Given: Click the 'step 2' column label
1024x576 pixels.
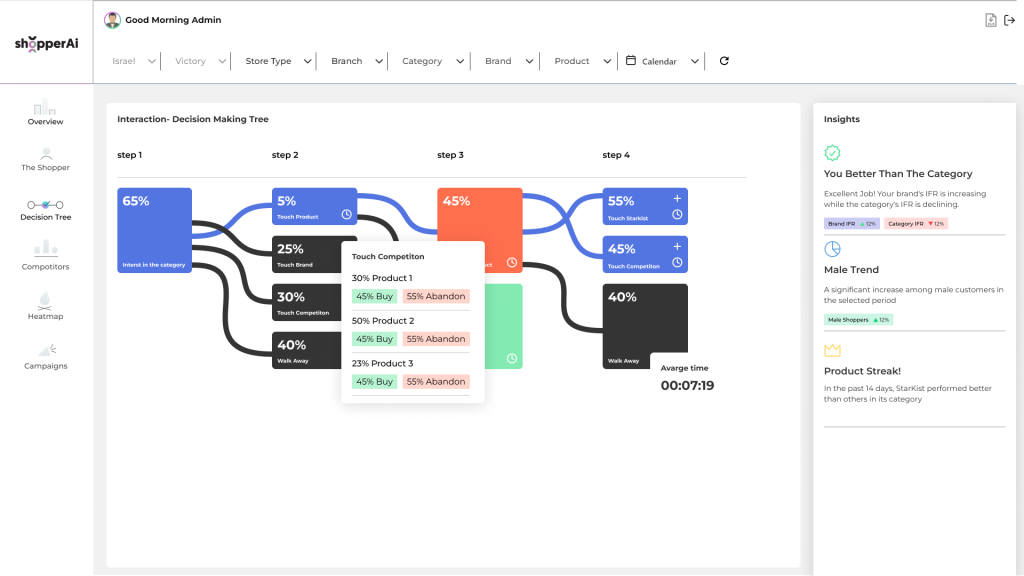Looking at the screenshot, I should click(285, 155).
